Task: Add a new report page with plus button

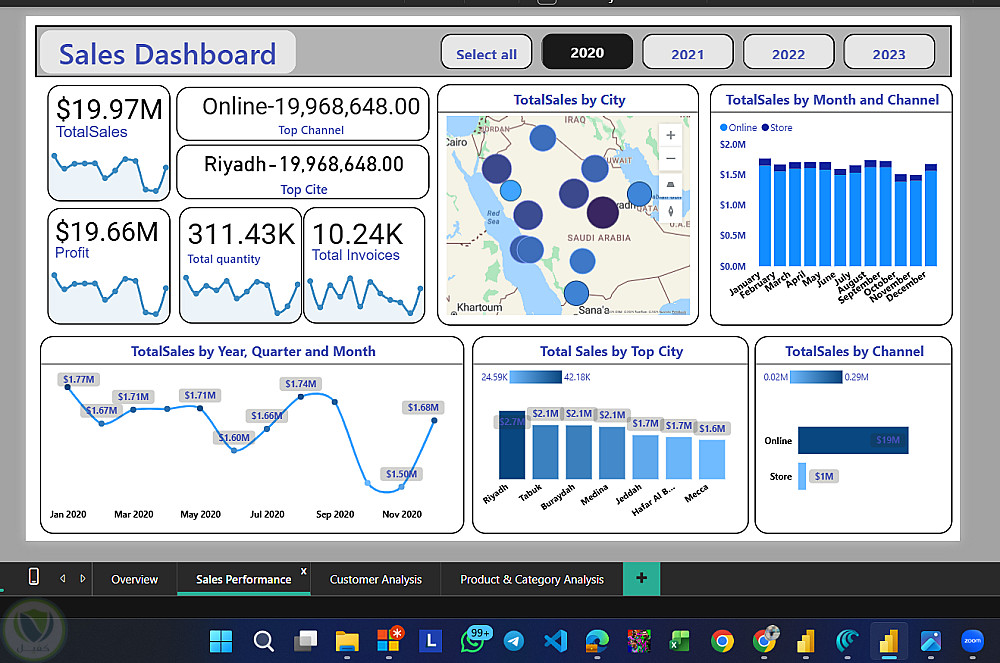Action: pyautogui.click(x=642, y=578)
